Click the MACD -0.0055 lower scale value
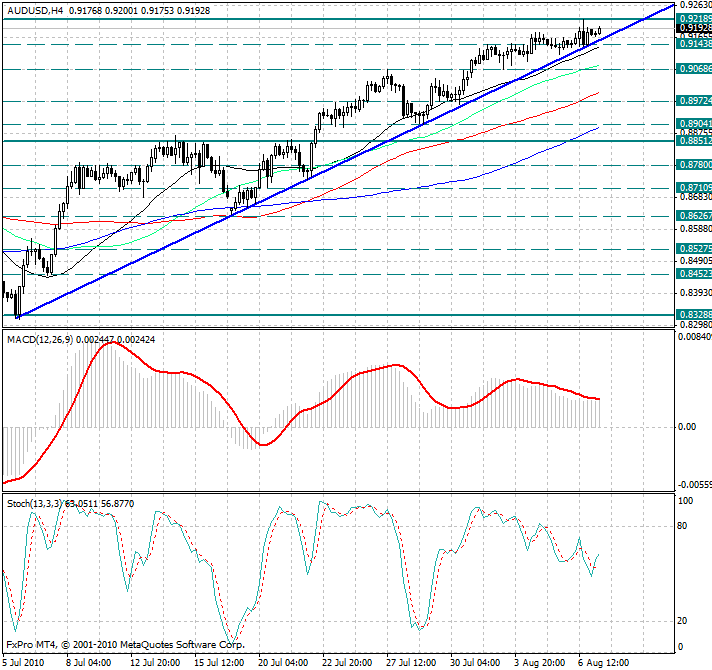 (695, 485)
